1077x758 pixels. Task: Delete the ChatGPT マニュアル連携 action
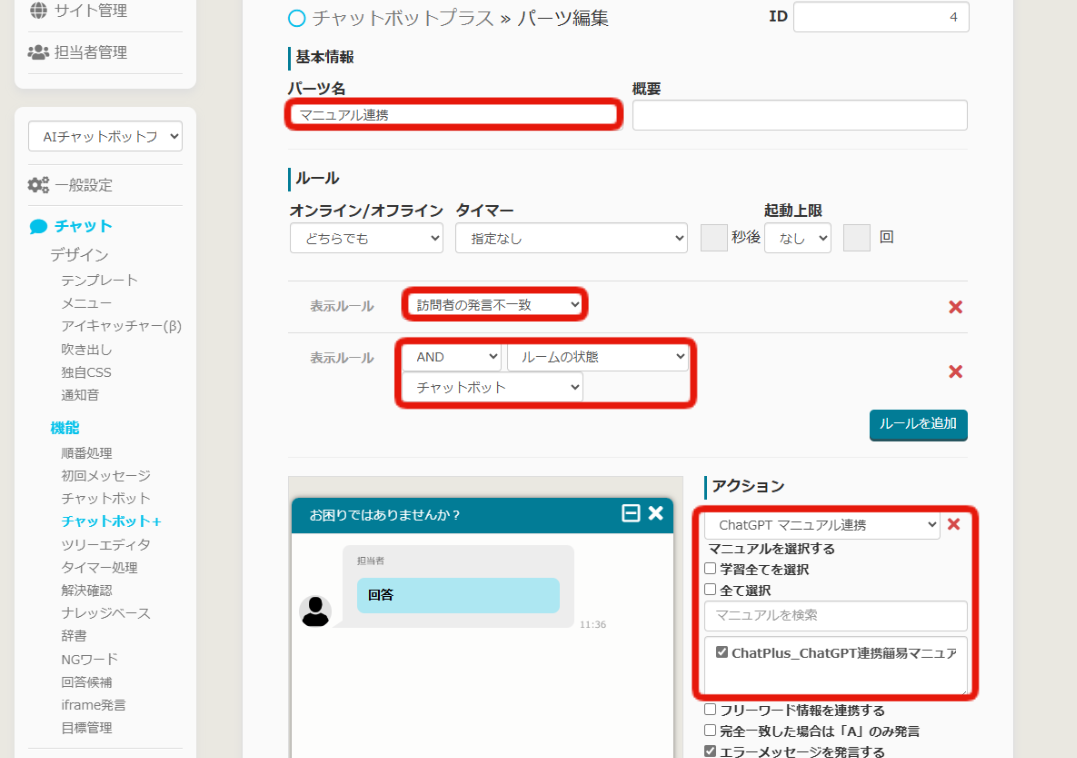[x=954, y=524]
